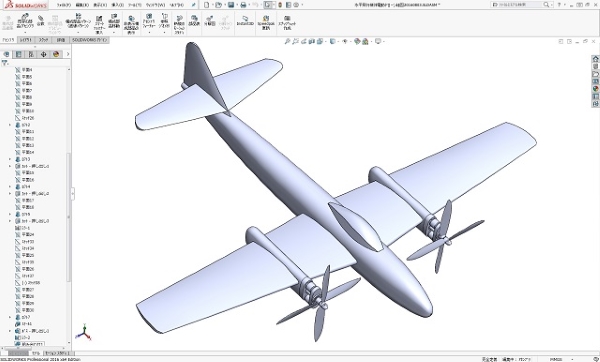Click the Zoom to Fit magnifier icon
The width and height of the screenshot is (600, 362).
(287, 41)
